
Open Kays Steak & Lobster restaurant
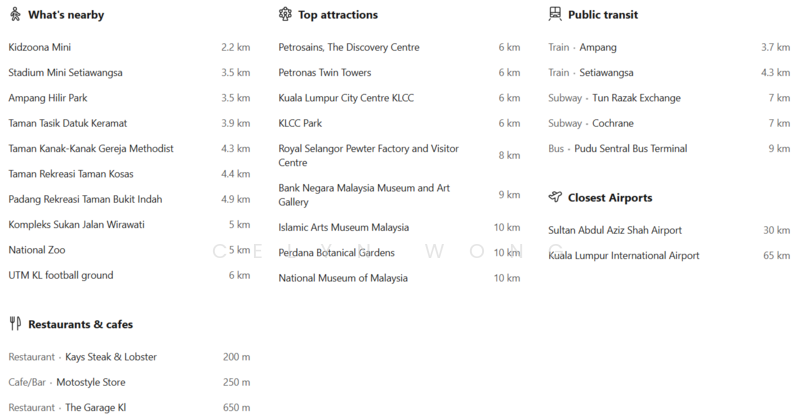coord(110,357)
